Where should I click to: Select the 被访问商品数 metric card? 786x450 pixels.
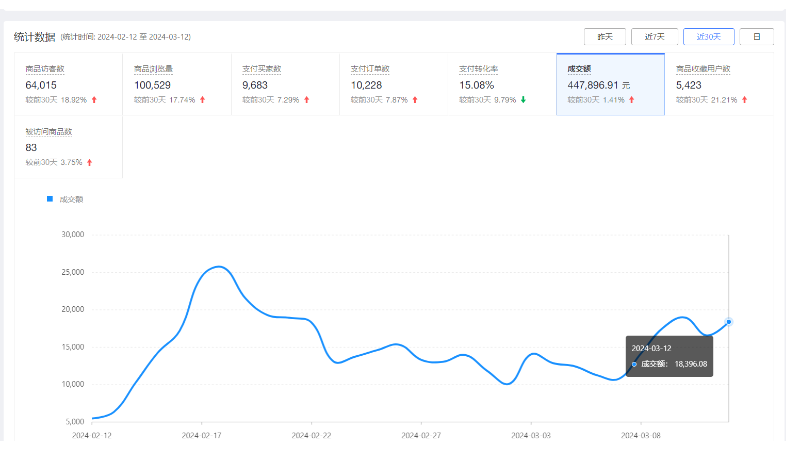point(69,147)
